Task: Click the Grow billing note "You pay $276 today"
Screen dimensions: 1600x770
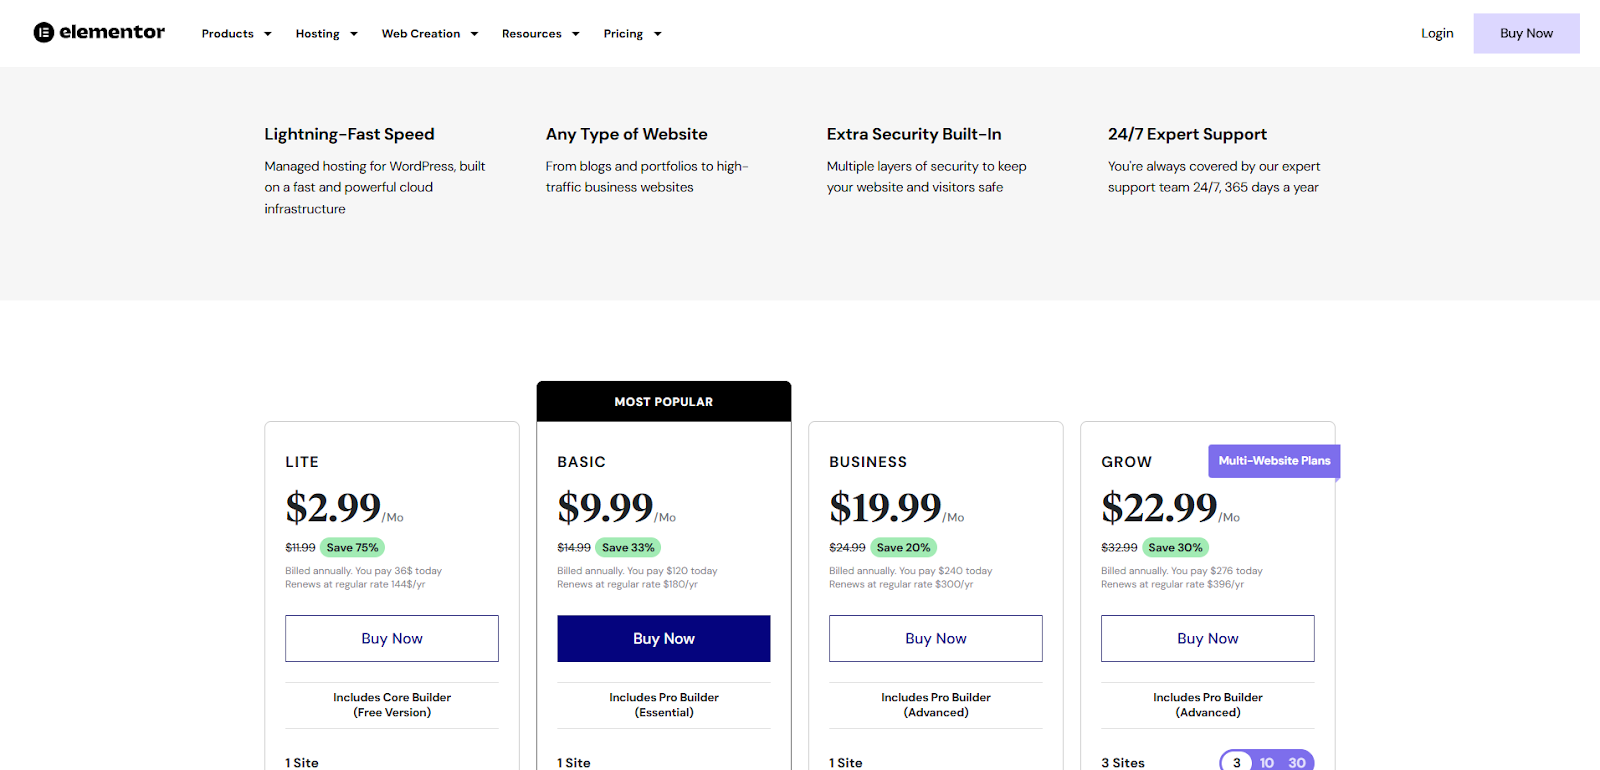Action: point(1217,571)
